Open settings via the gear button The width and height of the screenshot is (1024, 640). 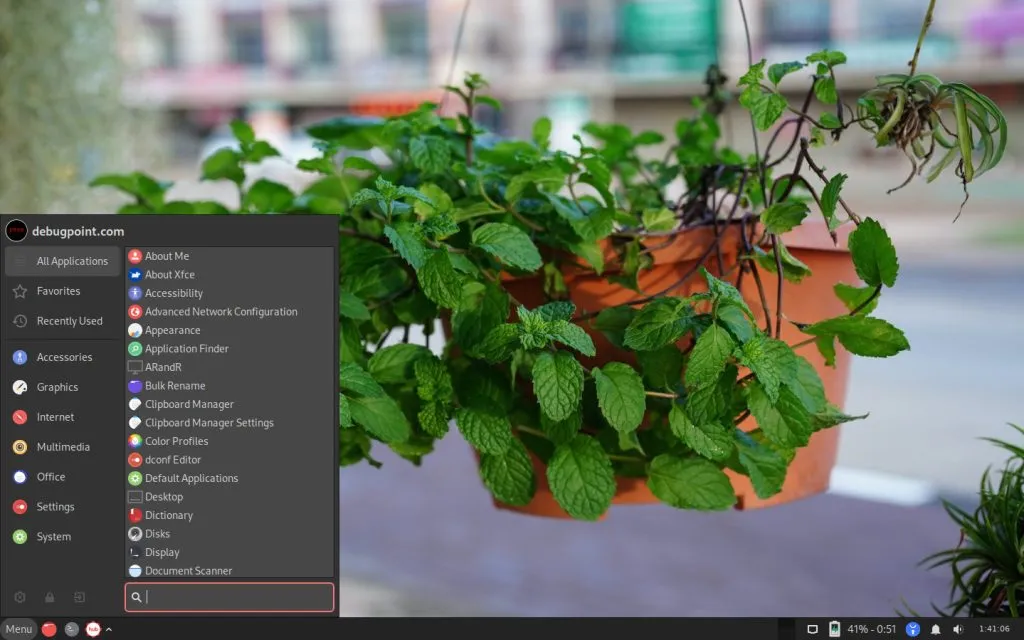point(20,597)
